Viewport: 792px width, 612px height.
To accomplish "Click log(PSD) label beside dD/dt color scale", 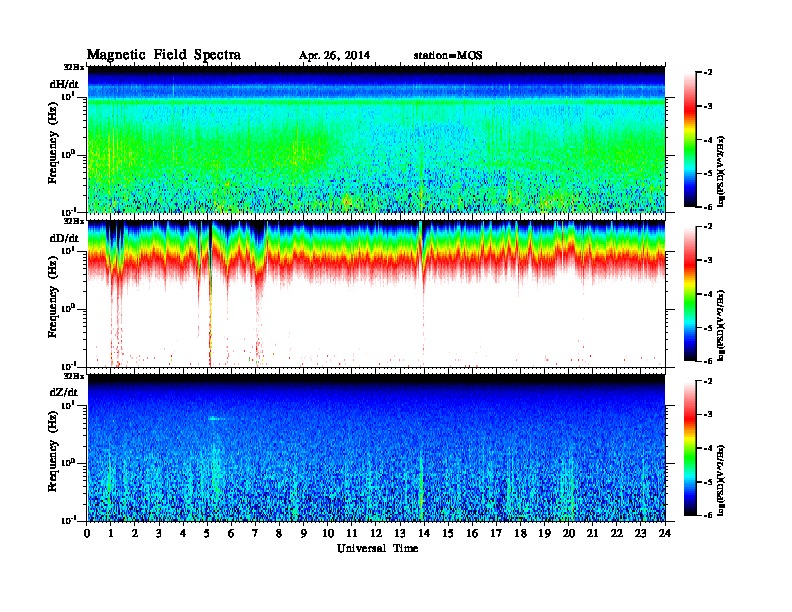I will point(721,325).
